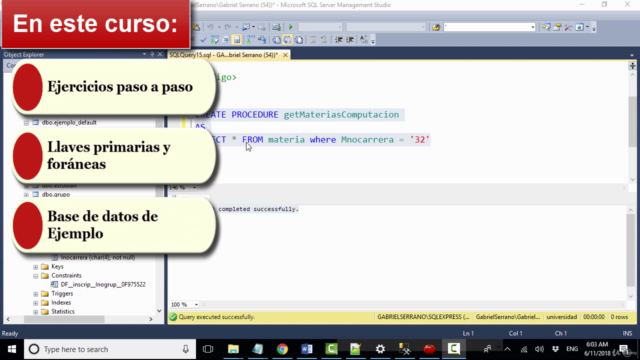This screenshot has width=640, height=360.
Task: Click the 'Query executed successfully.' status text
Action: click(217, 317)
